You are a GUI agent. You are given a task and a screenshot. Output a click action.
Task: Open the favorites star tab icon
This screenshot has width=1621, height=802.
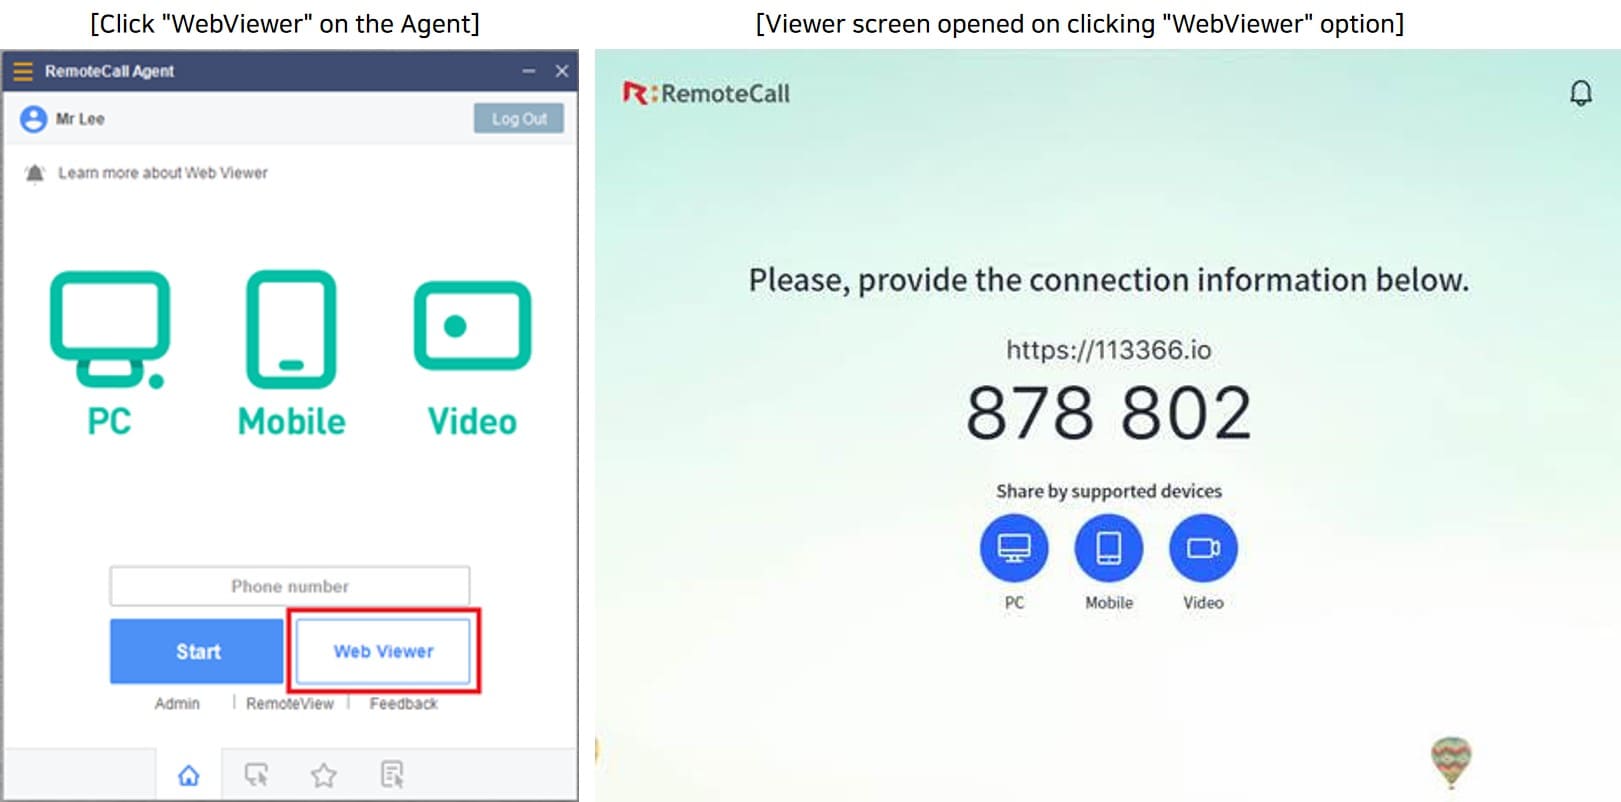324,775
